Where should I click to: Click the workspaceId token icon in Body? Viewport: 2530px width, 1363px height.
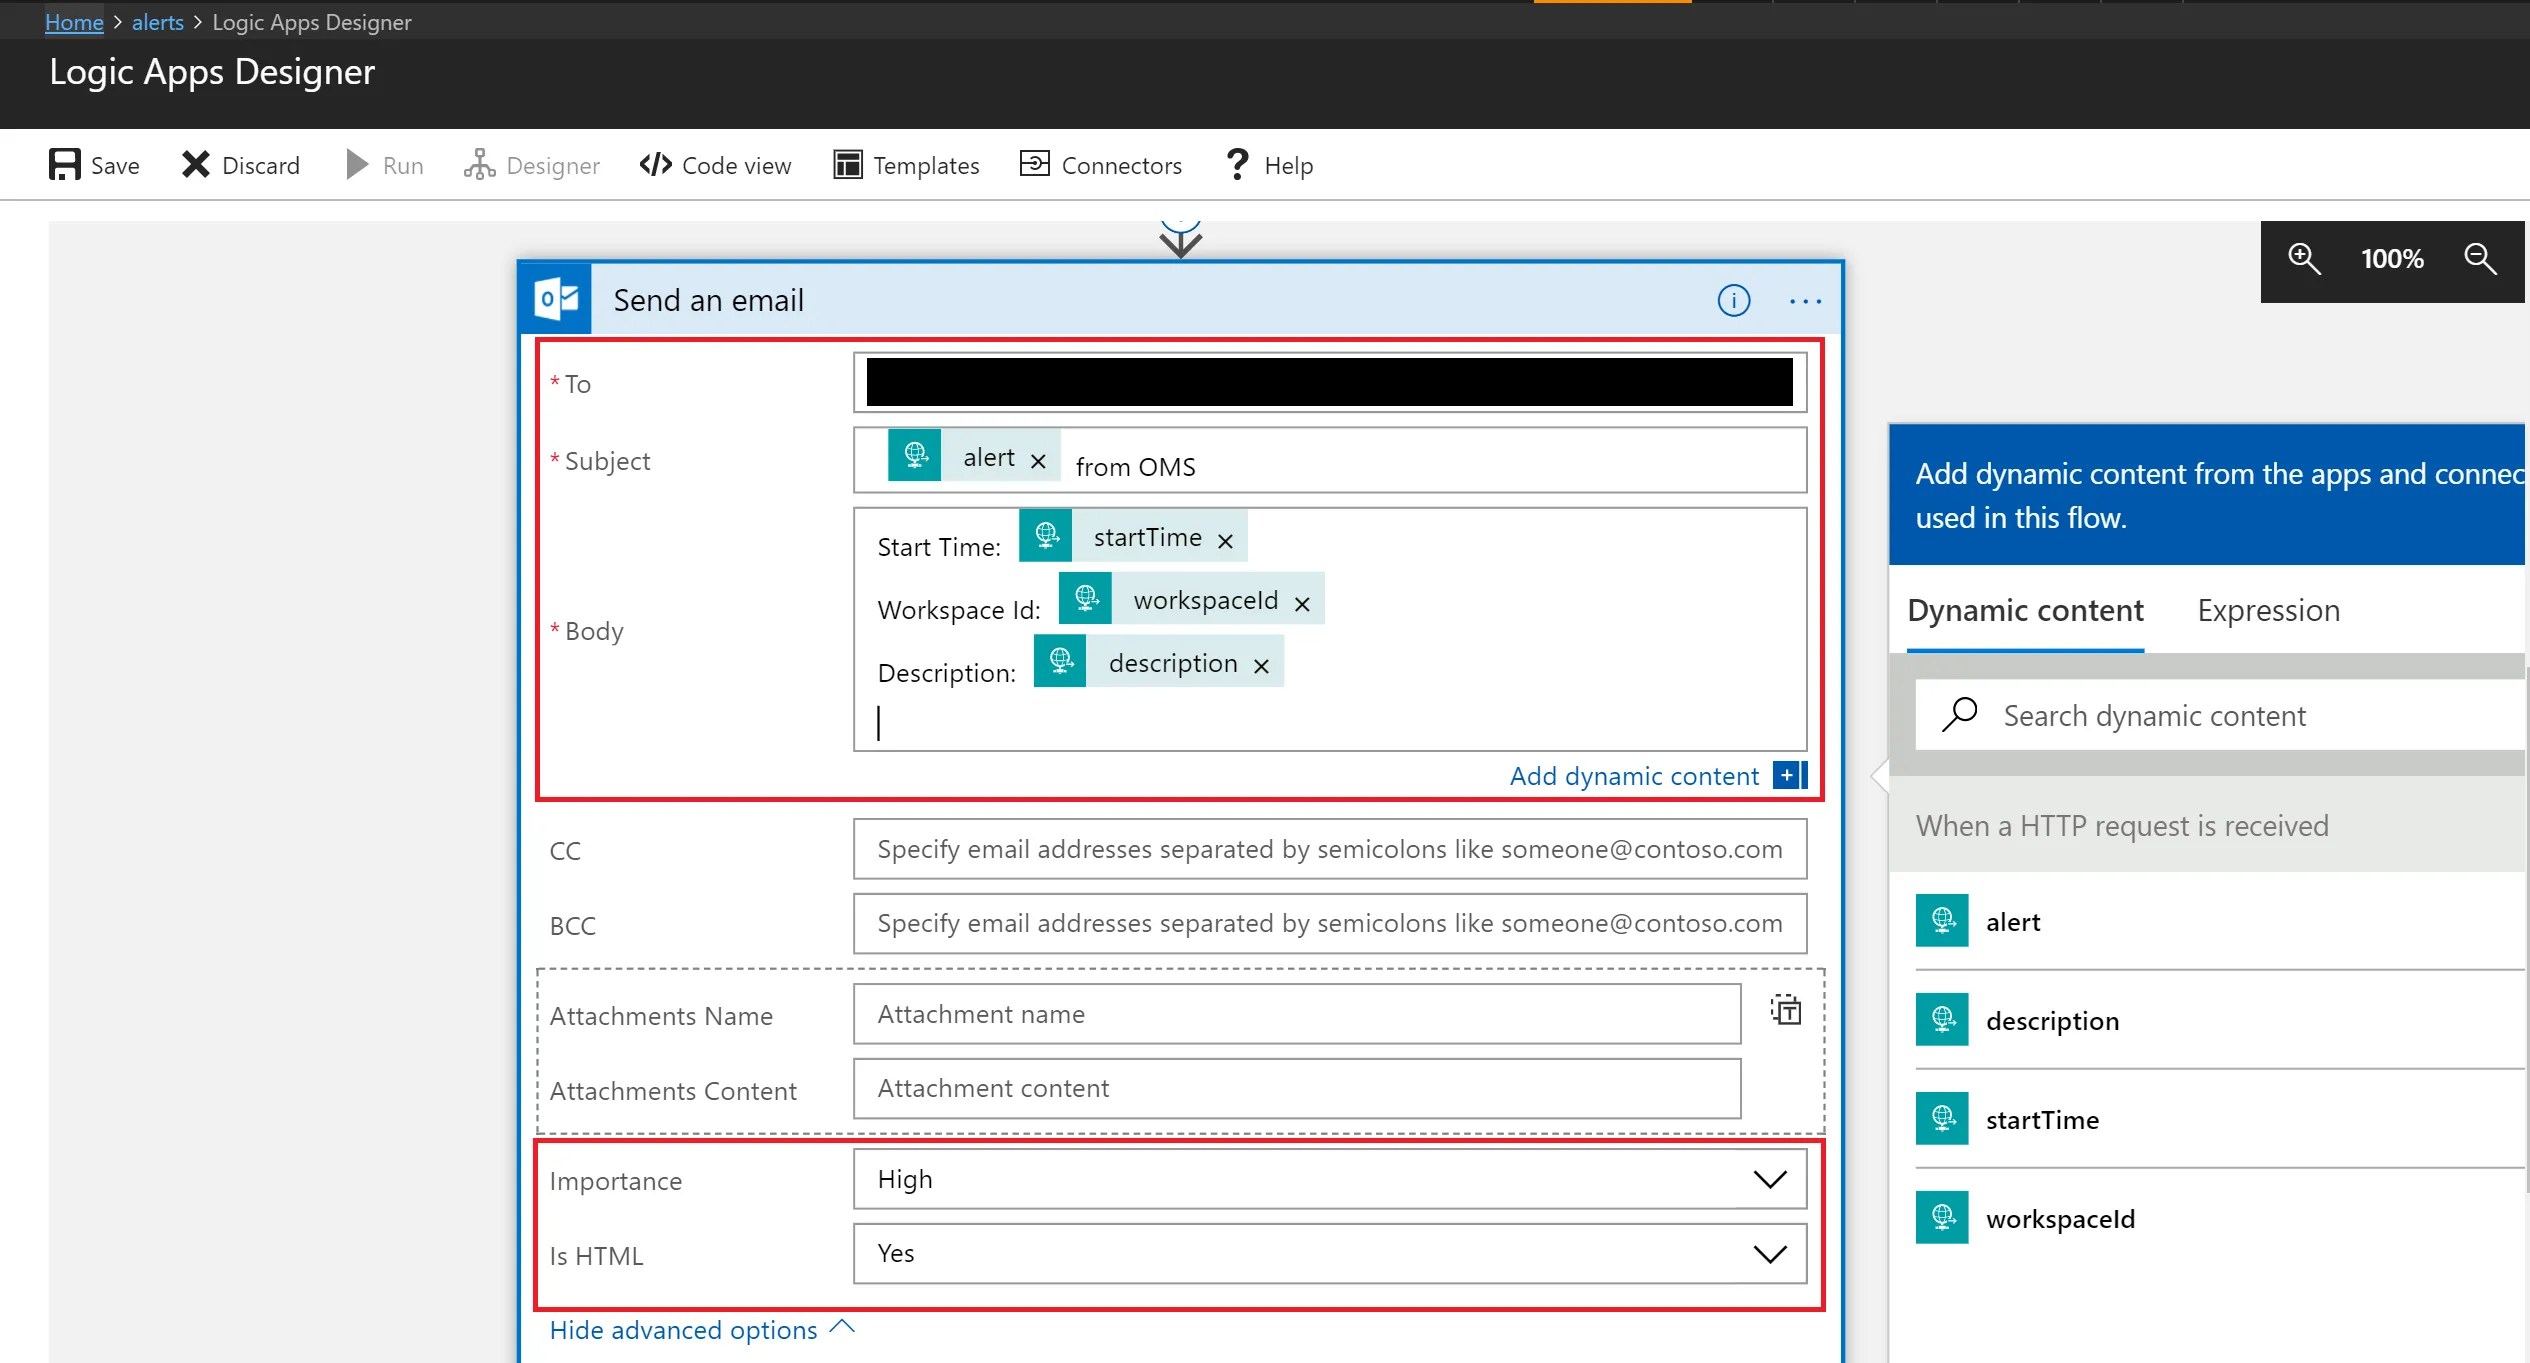tap(1086, 598)
